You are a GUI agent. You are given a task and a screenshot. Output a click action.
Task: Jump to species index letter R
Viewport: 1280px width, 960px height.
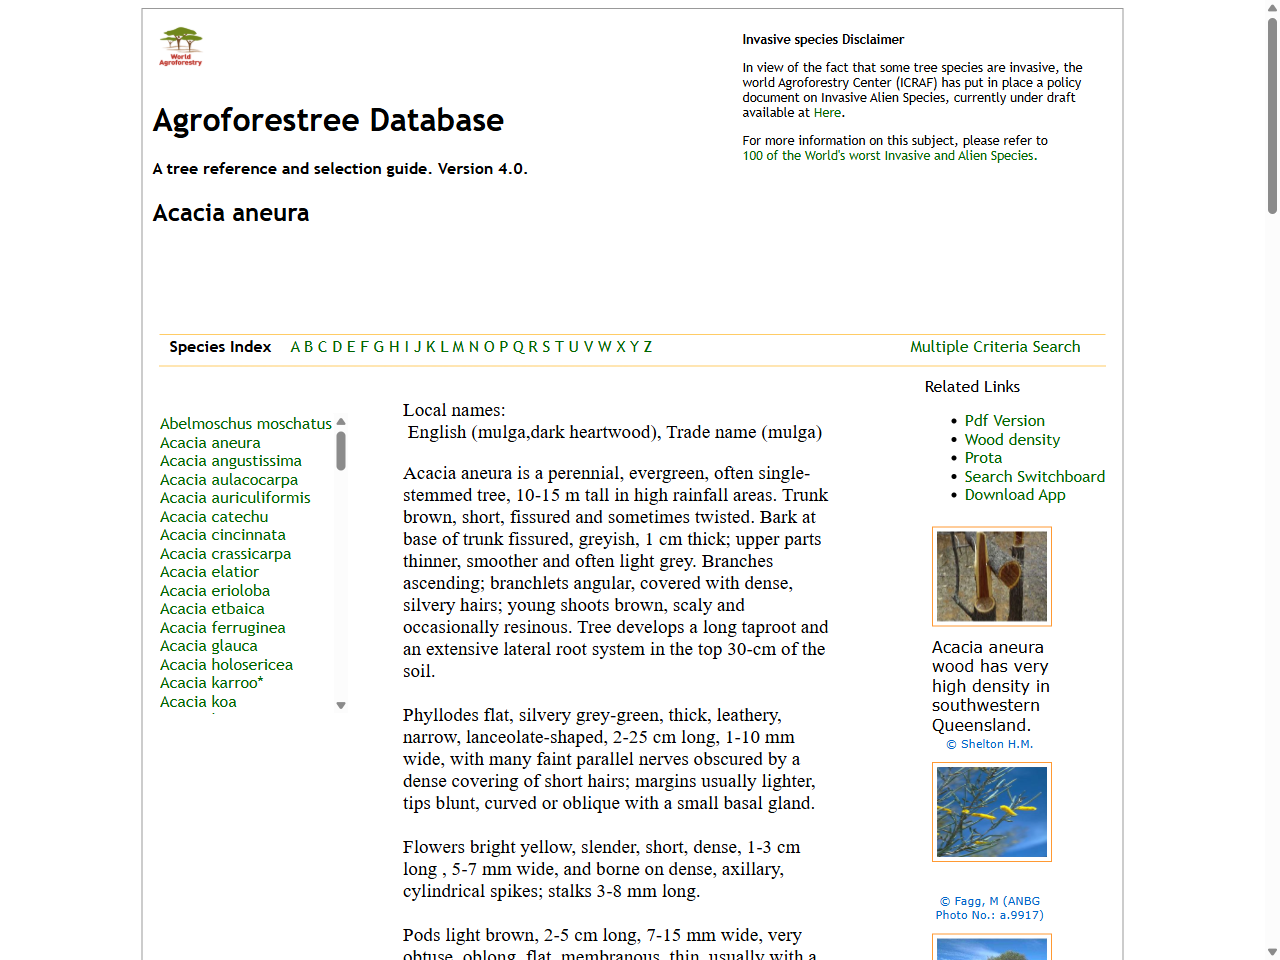click(533, 347)
